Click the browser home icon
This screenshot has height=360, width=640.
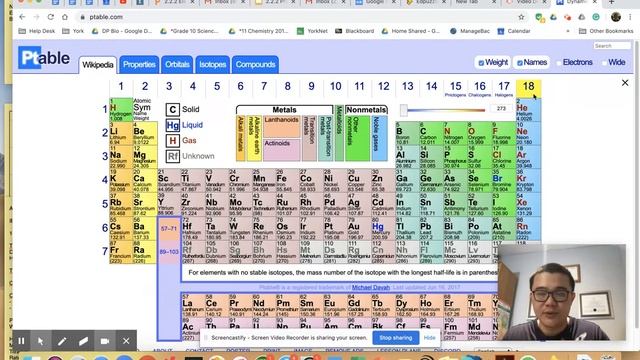(x=65, y=17)
